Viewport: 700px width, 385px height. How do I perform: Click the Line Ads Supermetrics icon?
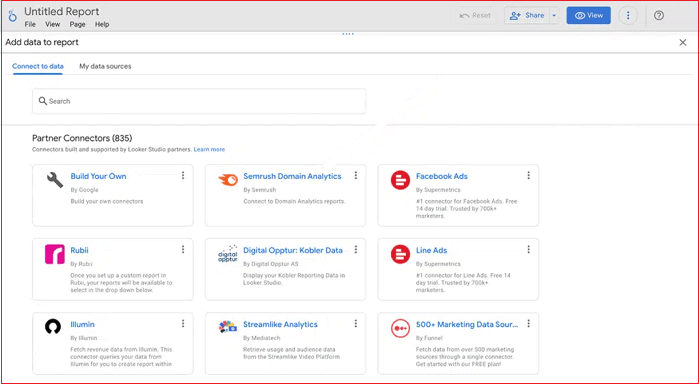(400, 254)
